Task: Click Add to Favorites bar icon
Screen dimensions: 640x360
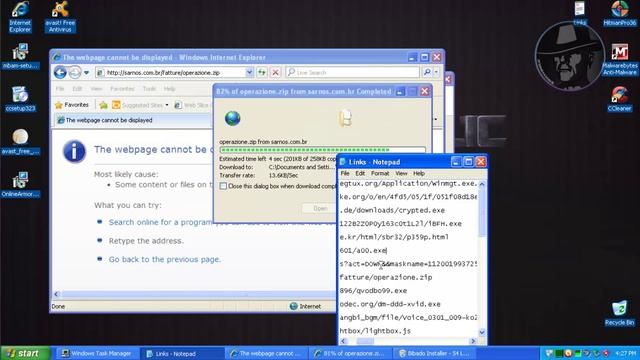Action: coord(104,105)
